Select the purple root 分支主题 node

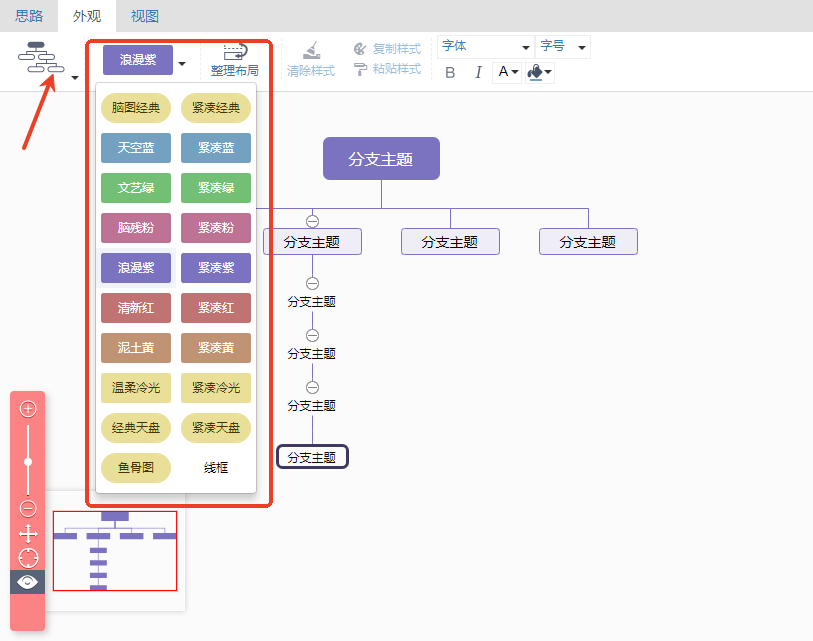[x=382, y=159]
